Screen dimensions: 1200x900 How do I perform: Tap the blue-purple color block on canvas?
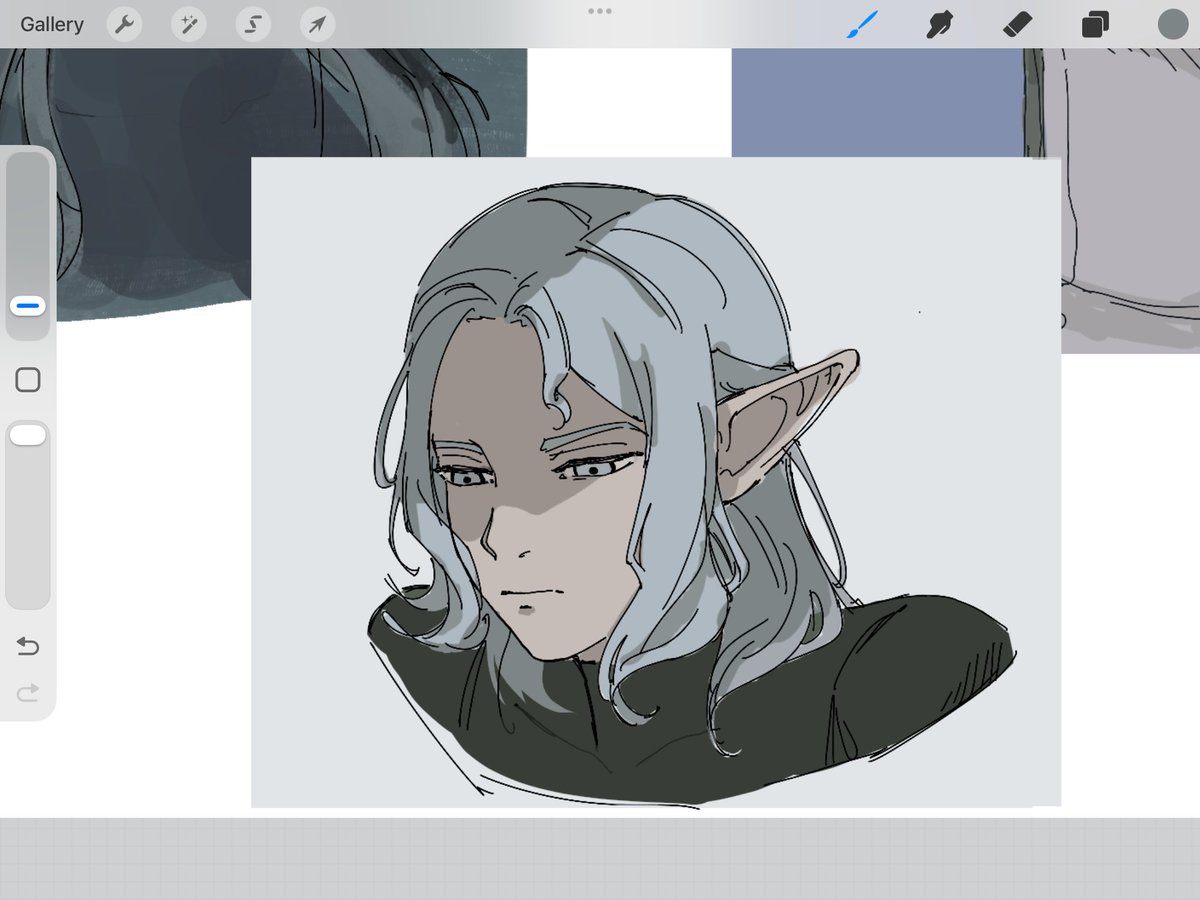877,103
